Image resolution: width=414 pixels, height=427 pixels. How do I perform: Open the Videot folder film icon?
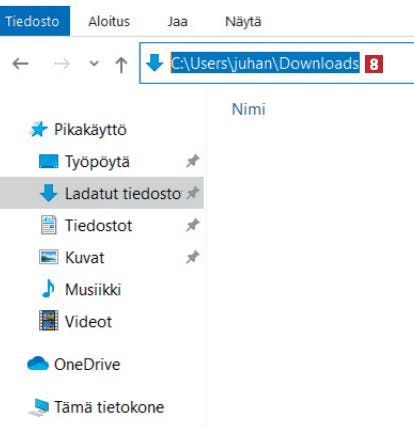click(x=49, y=320)
